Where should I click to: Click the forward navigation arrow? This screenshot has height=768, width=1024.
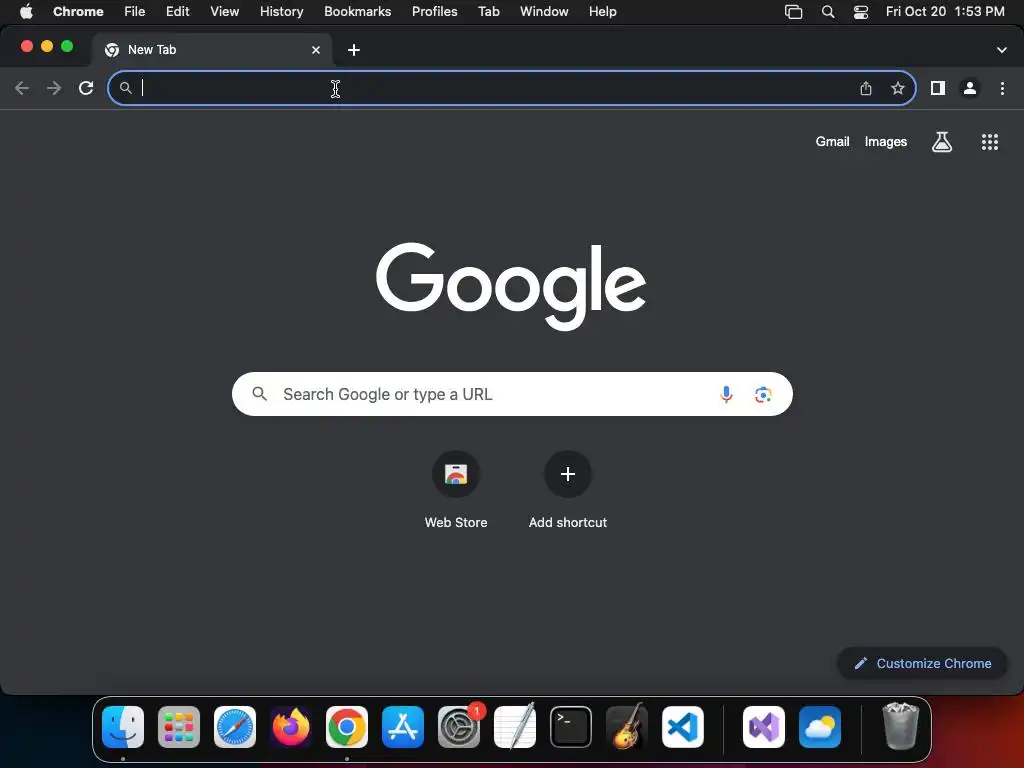point(54,88)
